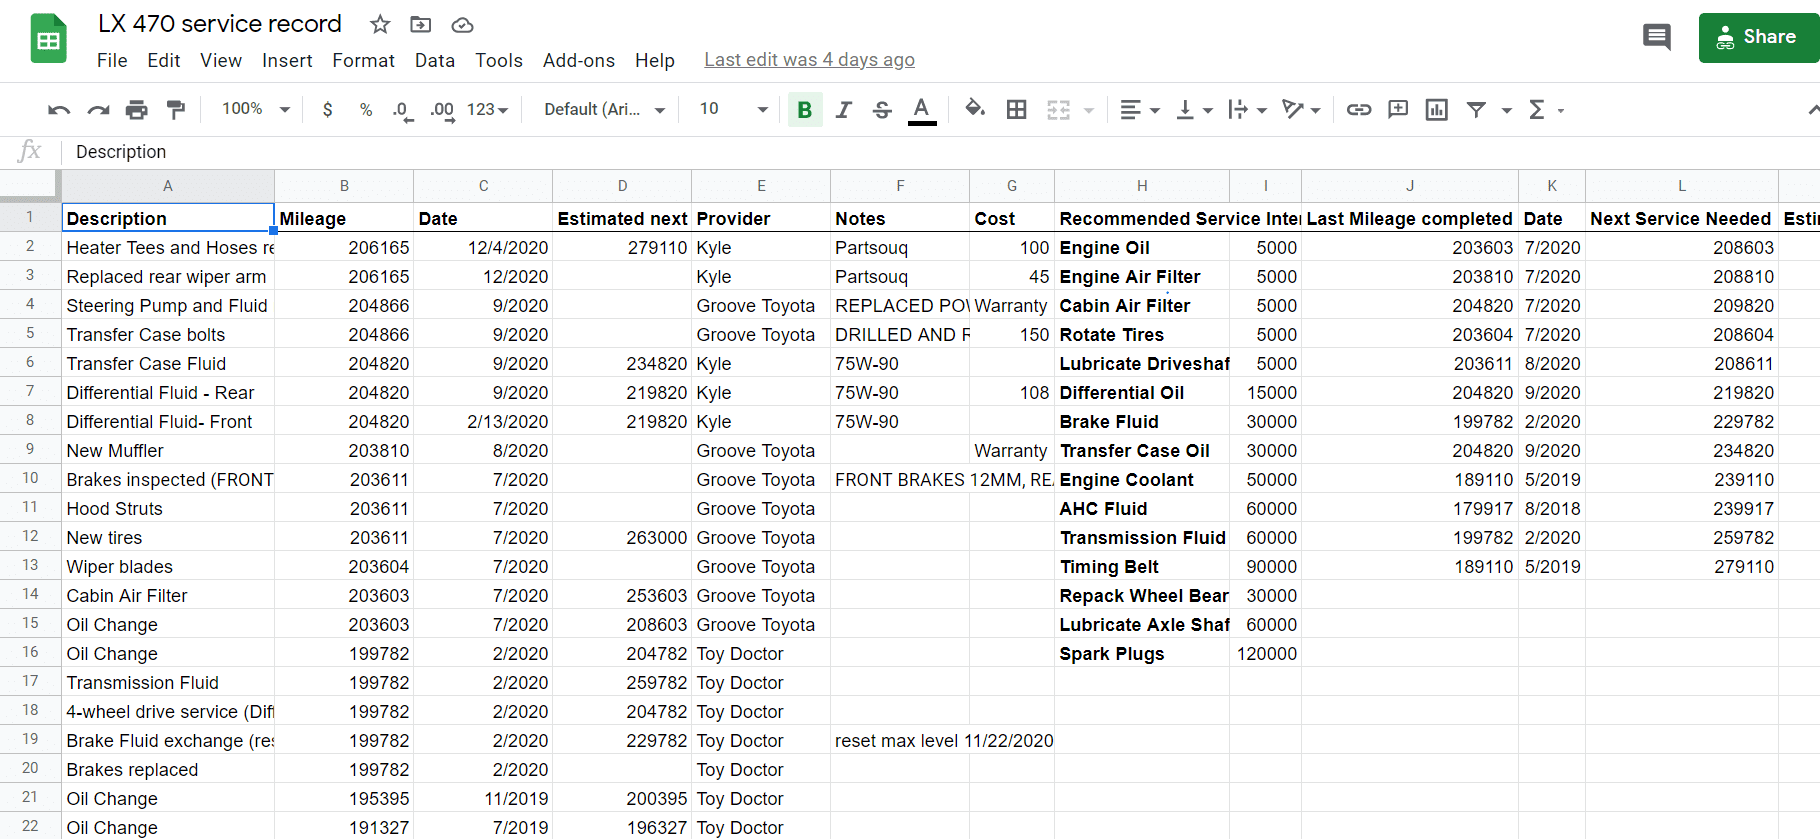Select the 'New Muffler' cell

[x=168, y=451]
